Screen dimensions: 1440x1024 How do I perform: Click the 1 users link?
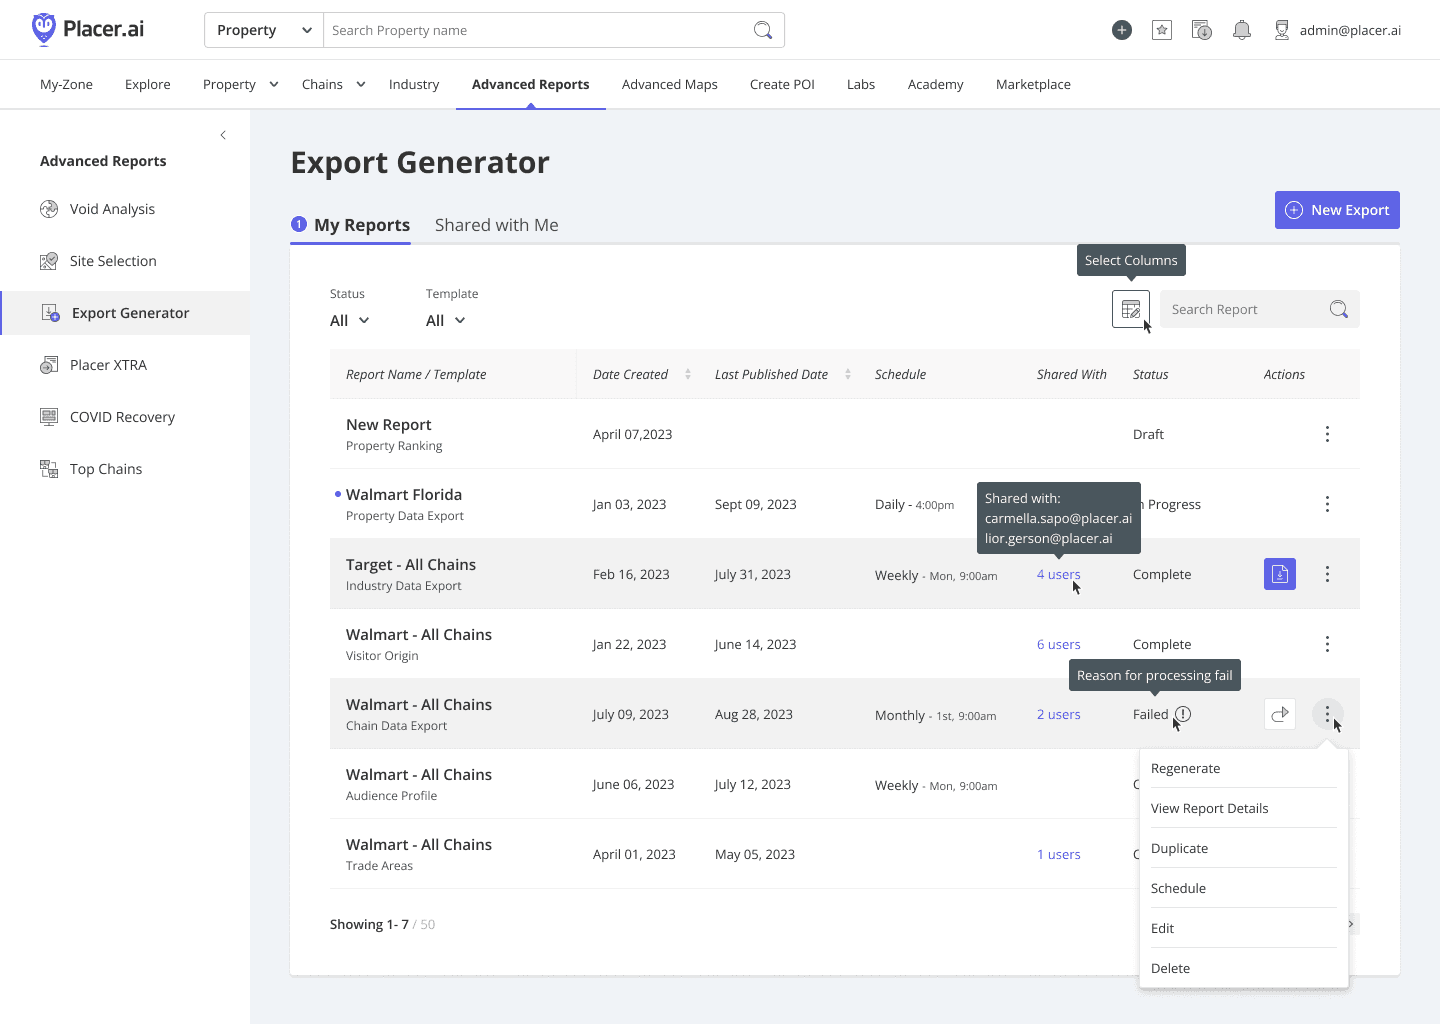point(1058,854)
